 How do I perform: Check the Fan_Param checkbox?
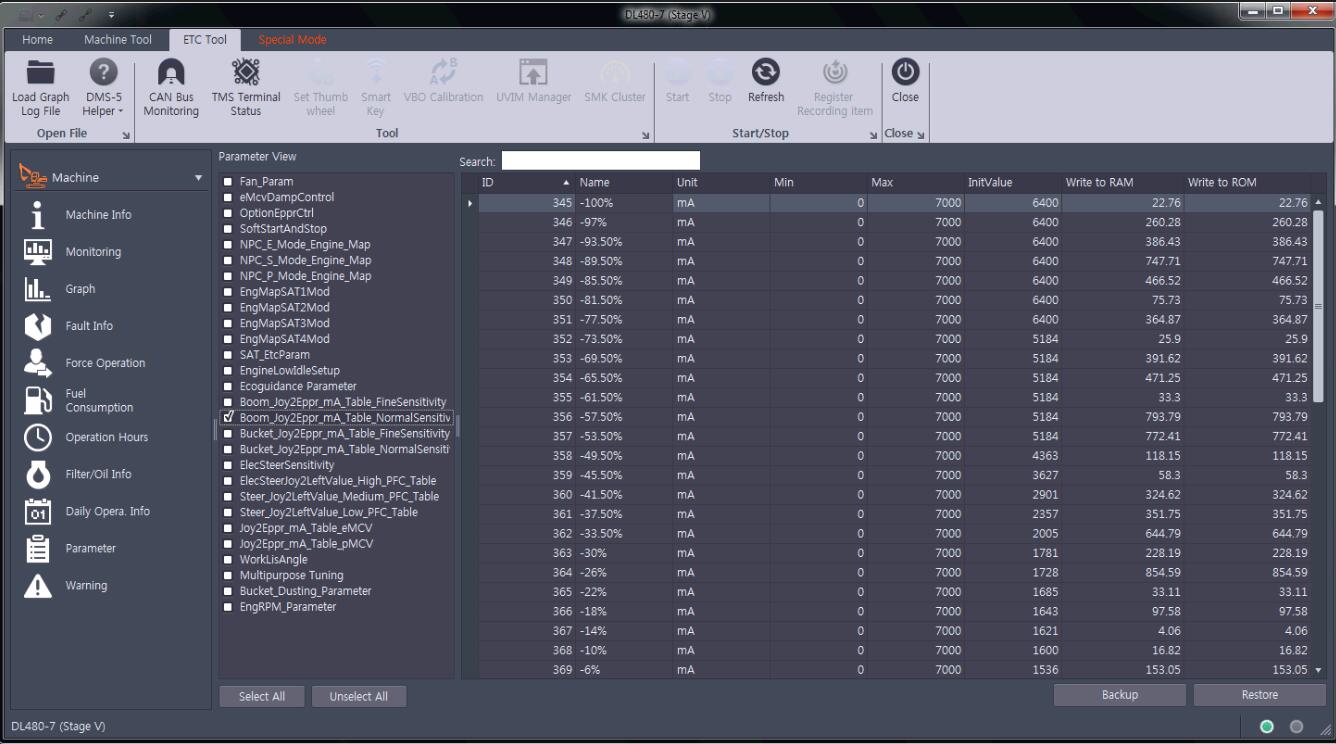coord(229,182)
